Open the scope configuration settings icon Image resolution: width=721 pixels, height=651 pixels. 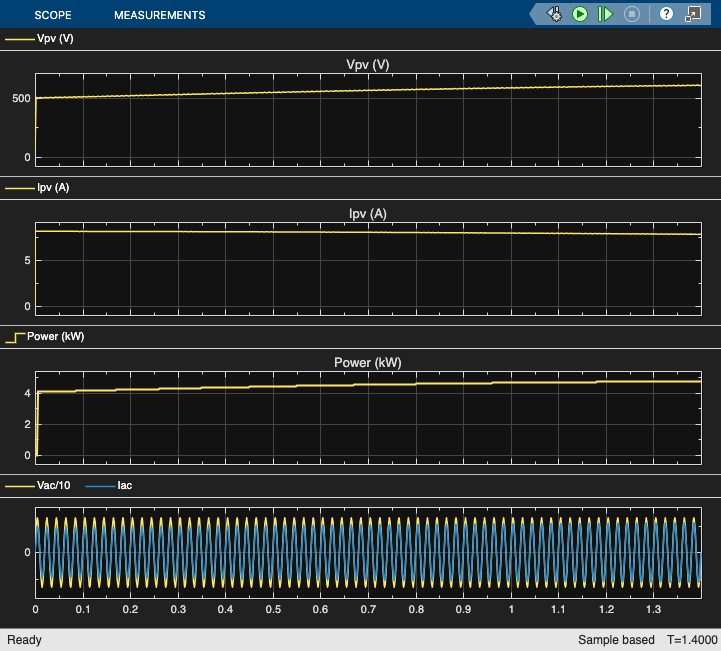(x=554, y=14)
